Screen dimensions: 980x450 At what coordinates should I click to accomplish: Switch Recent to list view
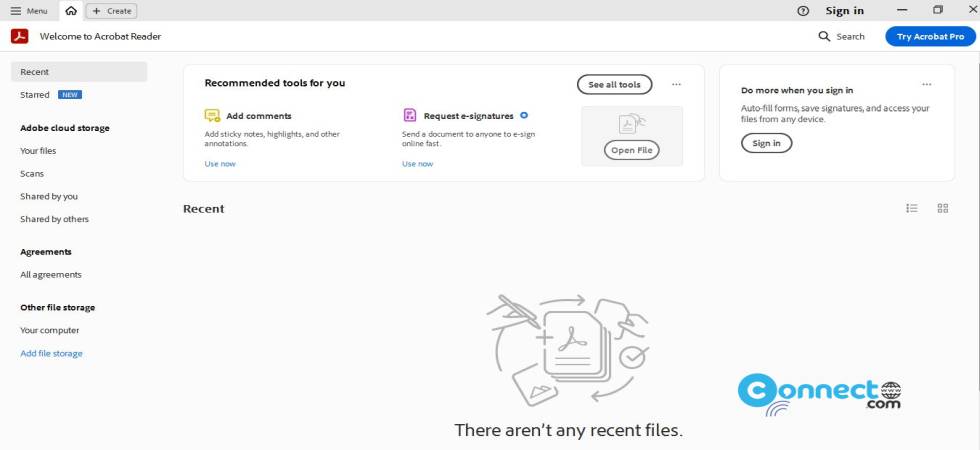point(912,208)
